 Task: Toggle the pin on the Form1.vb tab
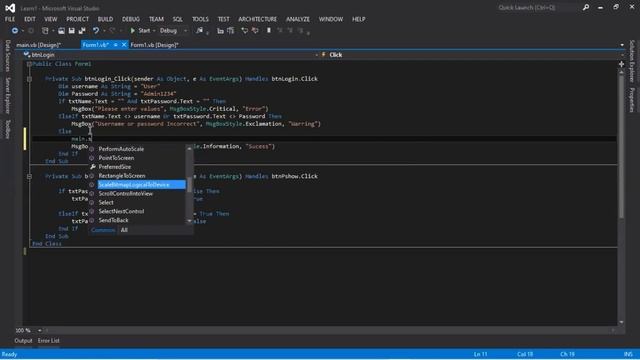click(x=116, y=45)
